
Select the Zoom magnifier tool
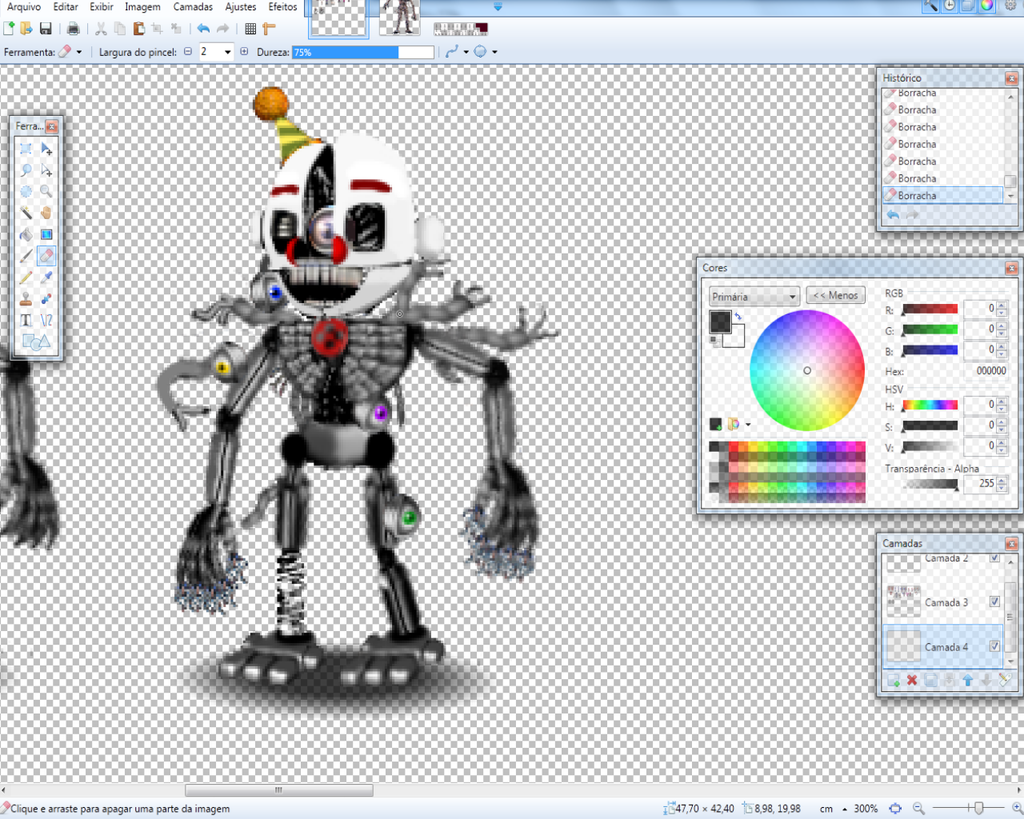(x=46, y=191)
